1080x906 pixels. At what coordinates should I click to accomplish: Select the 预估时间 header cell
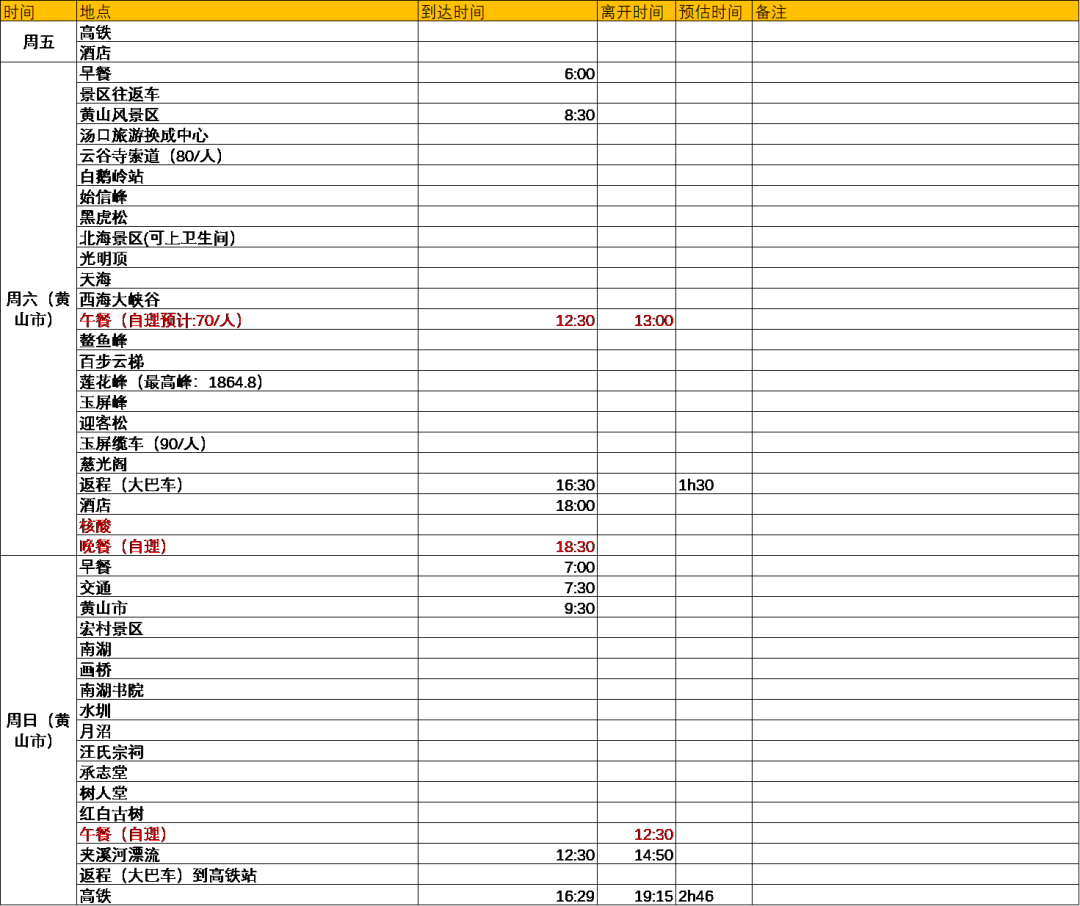[x=714, y=12]
